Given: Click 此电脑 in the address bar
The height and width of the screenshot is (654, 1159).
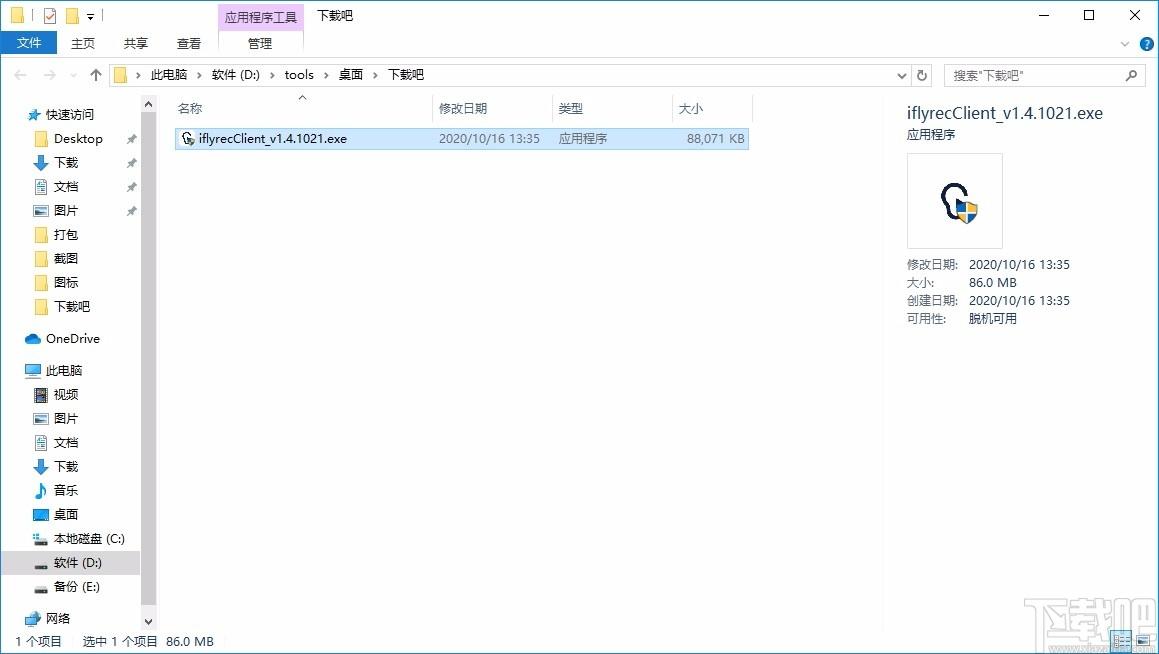Looking at the screenshot, I should [x=169, y=75].
